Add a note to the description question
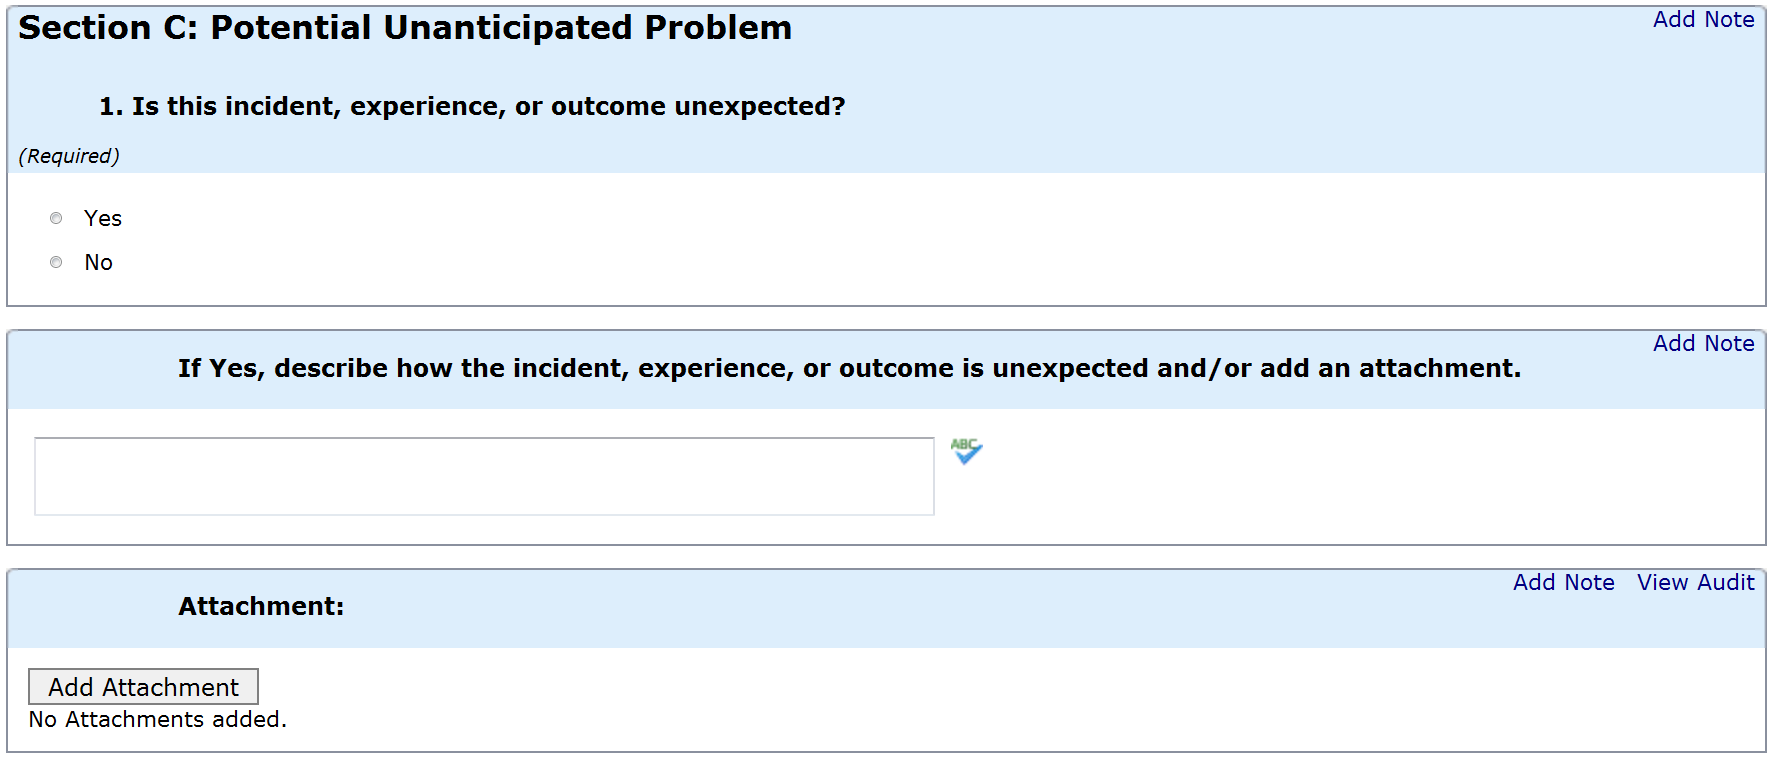Screen dimensions: 1773x757 (x=1703, y=344)
